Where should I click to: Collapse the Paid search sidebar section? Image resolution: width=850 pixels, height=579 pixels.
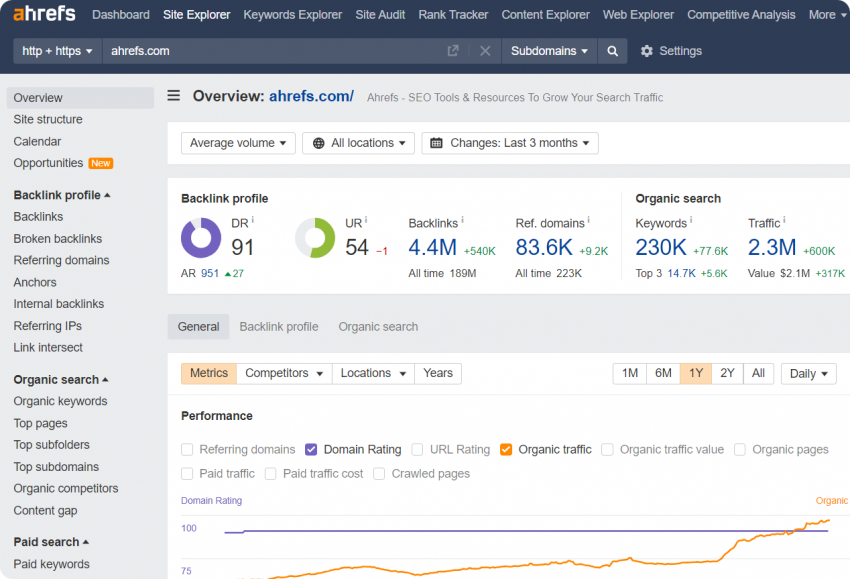coord(51,542)
